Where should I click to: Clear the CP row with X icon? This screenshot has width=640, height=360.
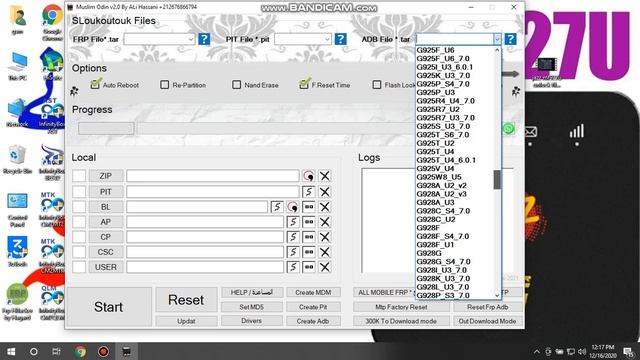pyautogui.click(x=324, y=237)
